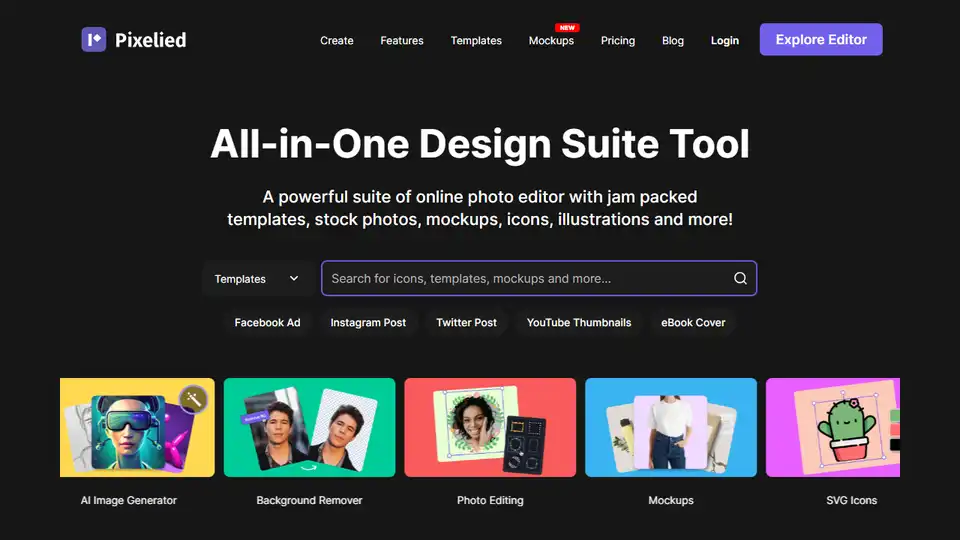The height and width of the screenshot is (540, 960).
Task: Click the search magnifier icon
Action: tap(740, 279)
